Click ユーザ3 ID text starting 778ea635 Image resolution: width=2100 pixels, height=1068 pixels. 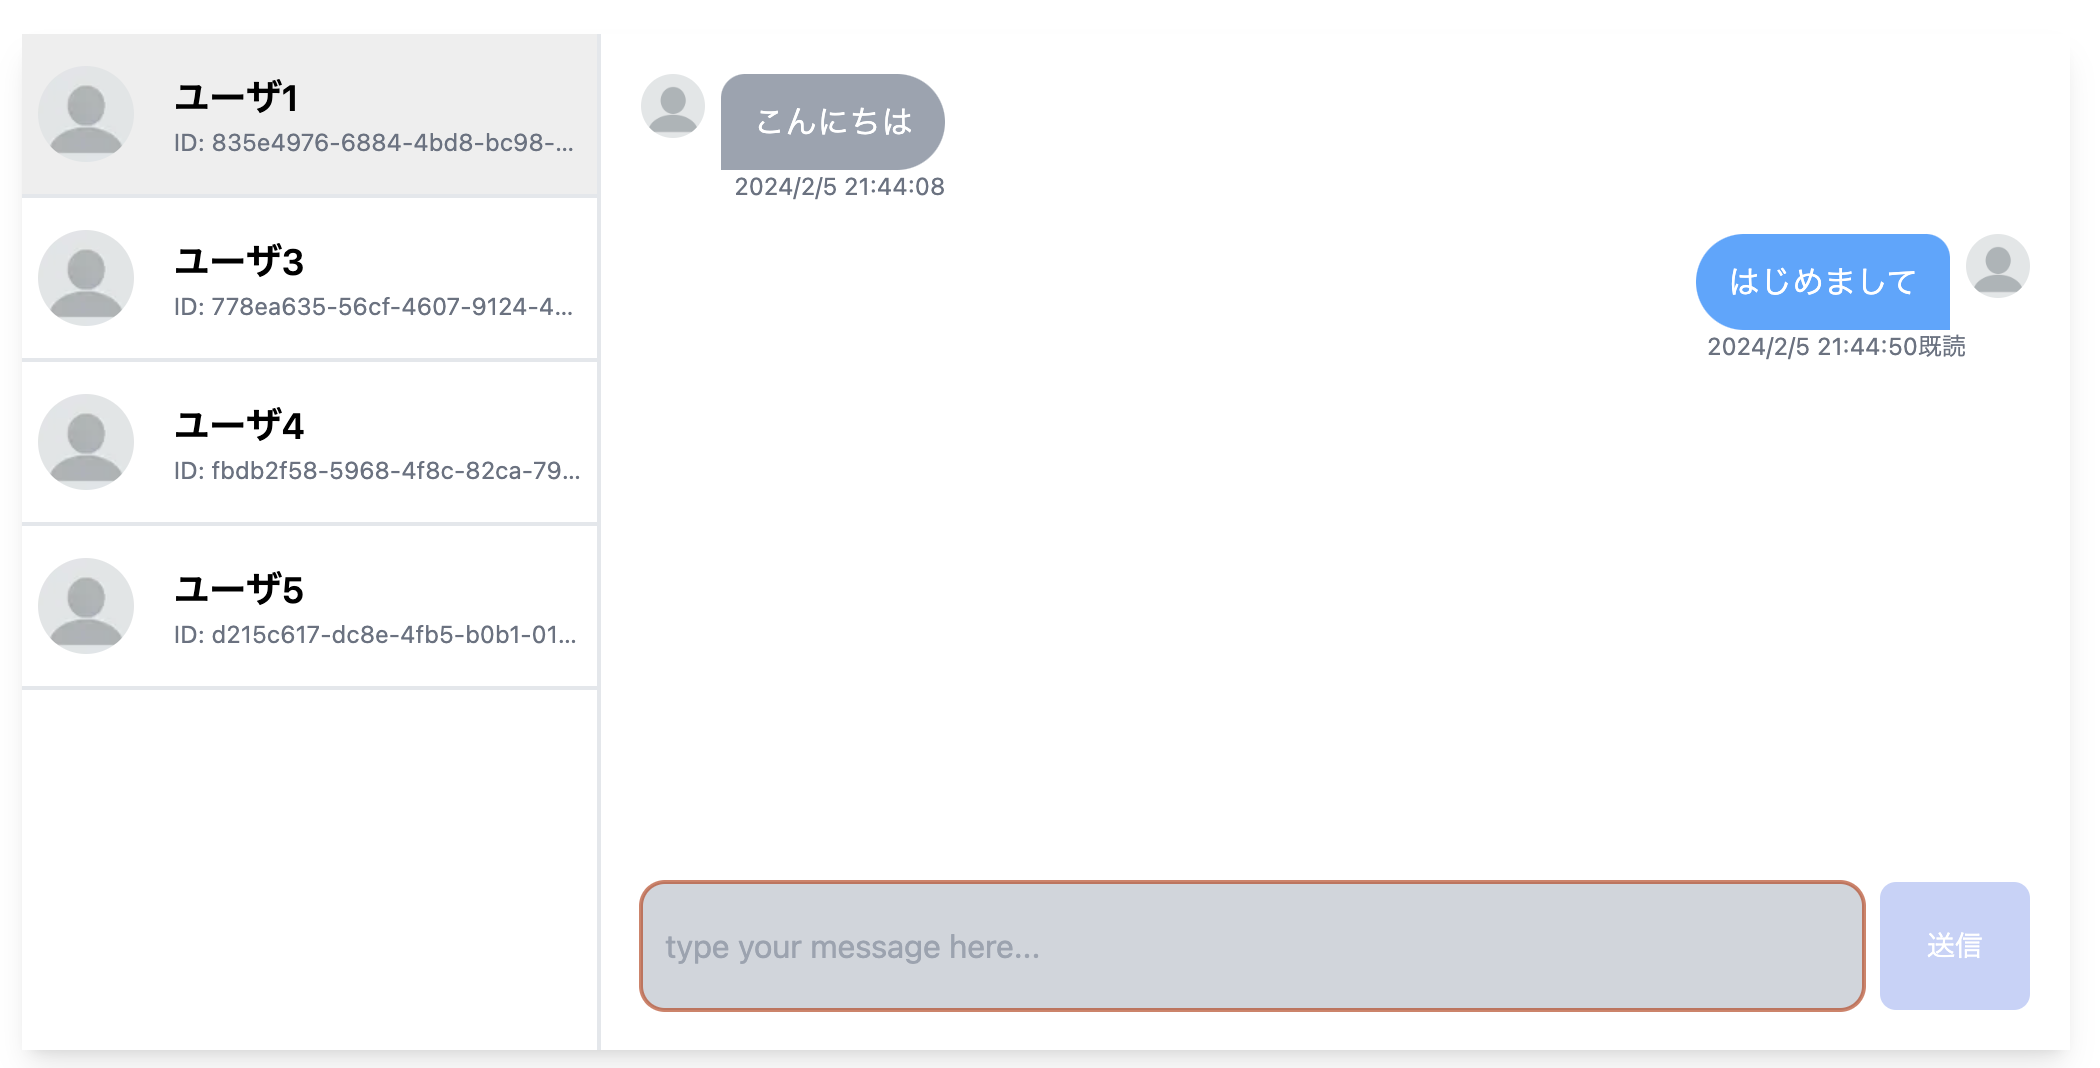374,307
